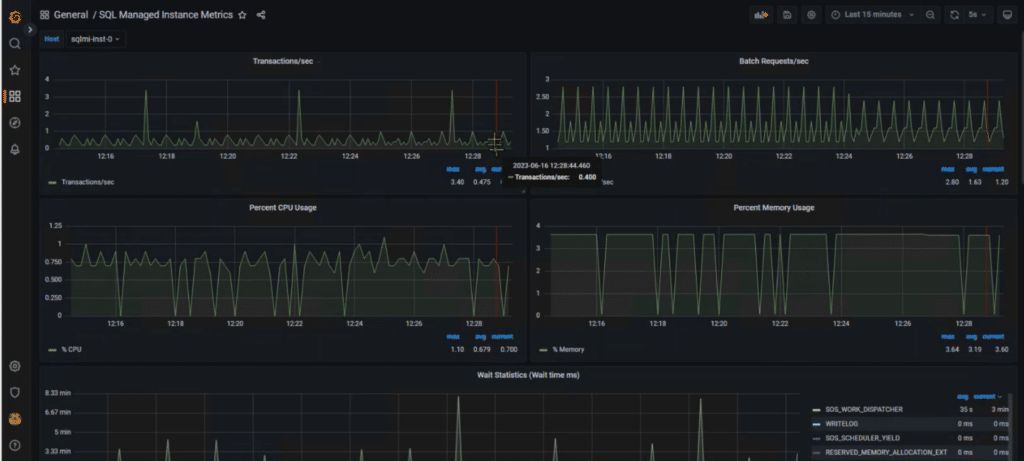
Task: Sort Batch Requests legend by max
Action: tap(948, 170)
